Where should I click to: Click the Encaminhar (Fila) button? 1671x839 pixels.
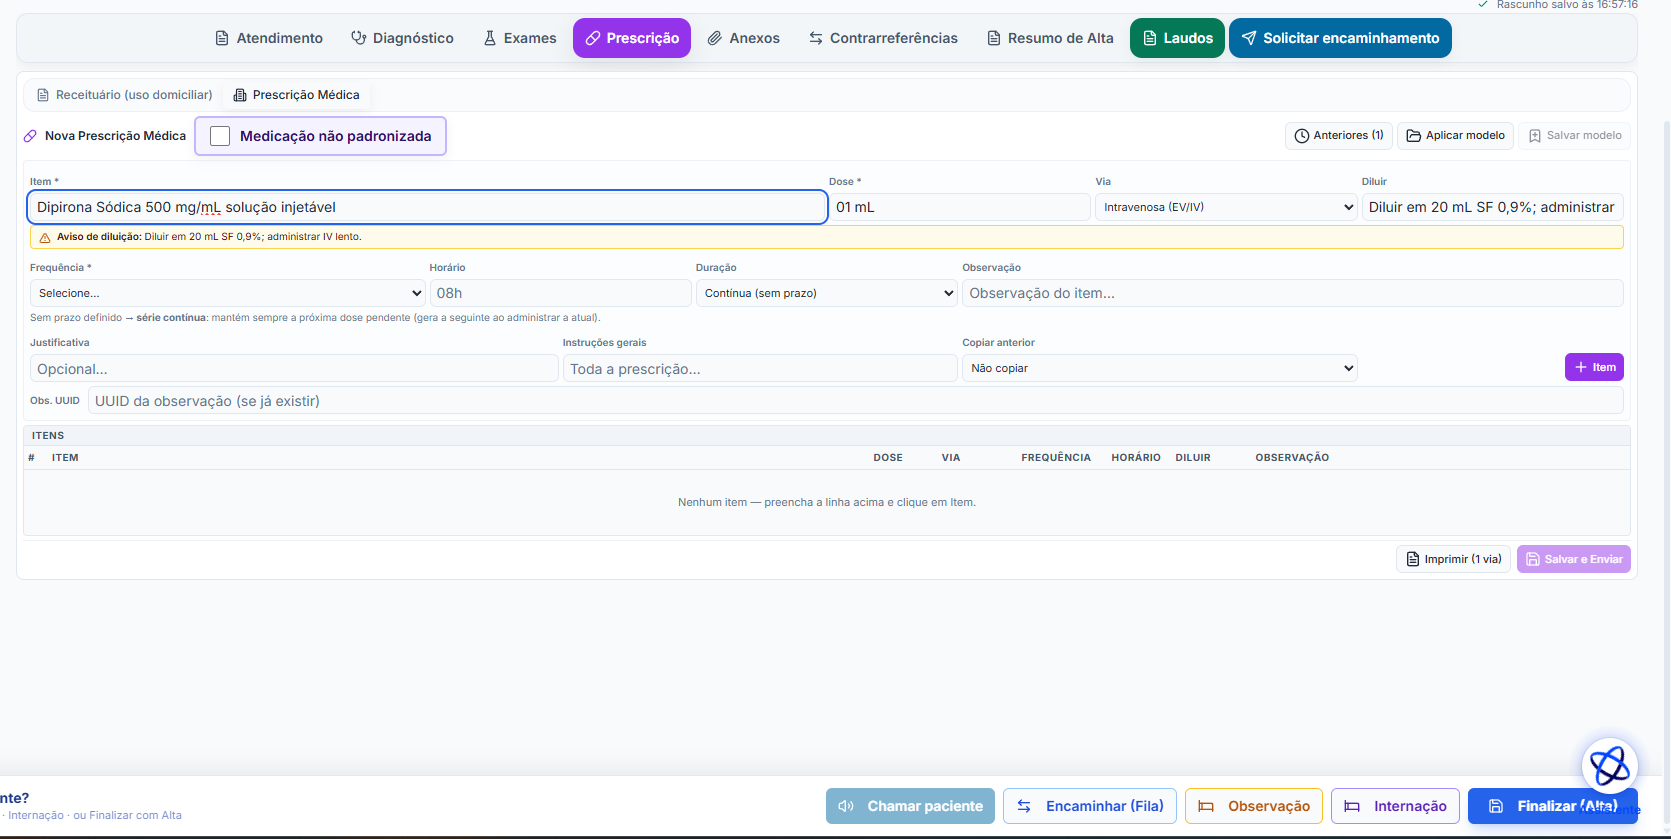coord(1090,806)
